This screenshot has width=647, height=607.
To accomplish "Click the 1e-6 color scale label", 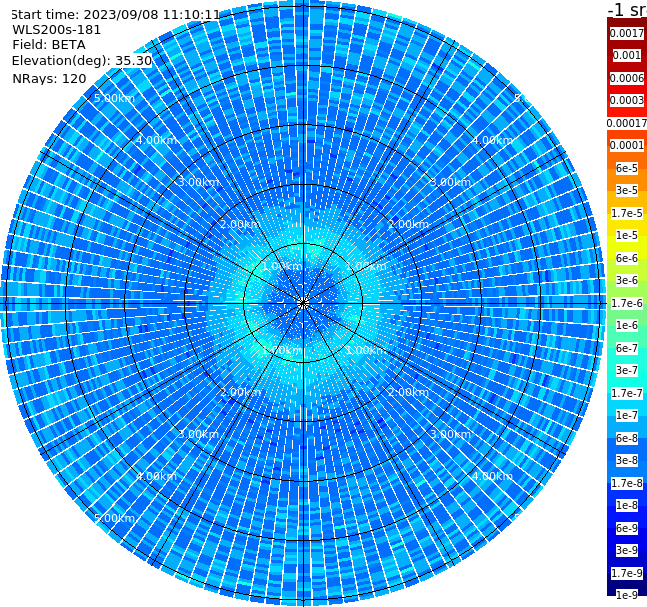I will tap(627, 325).
